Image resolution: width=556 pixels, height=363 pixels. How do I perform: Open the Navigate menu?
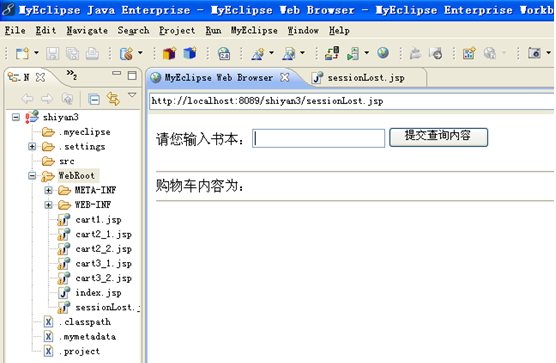(x=87, y=31)
